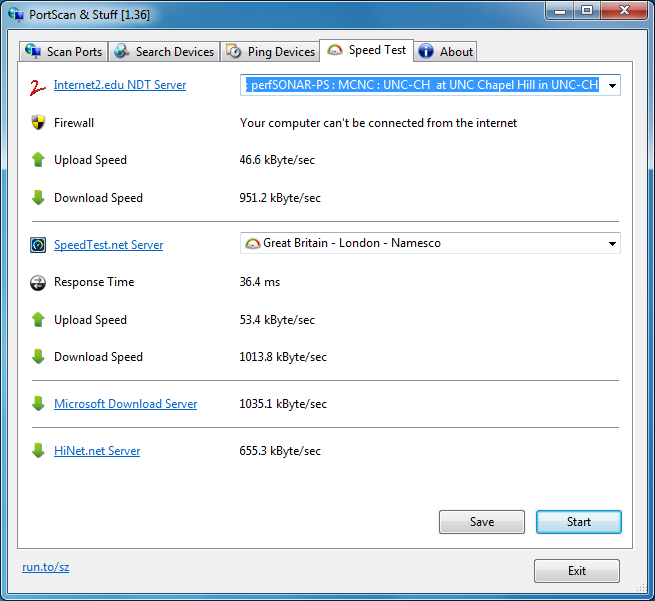Click the PortScan app icon in title bar
The width and height of the screenshot is (655, 601).
pyautogui.click(x=16, y=15)
